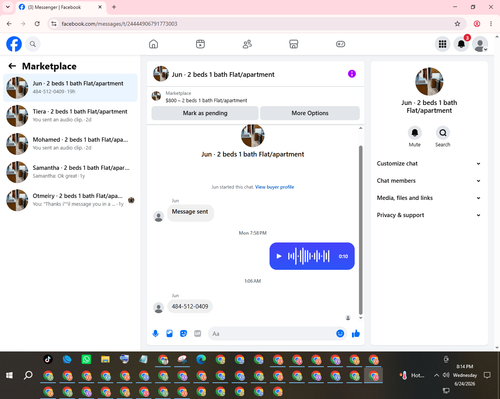This screenshot has width=500, height=399.
Task: Open Samantha's apartment conversation
Action: [x=70, y=172]
